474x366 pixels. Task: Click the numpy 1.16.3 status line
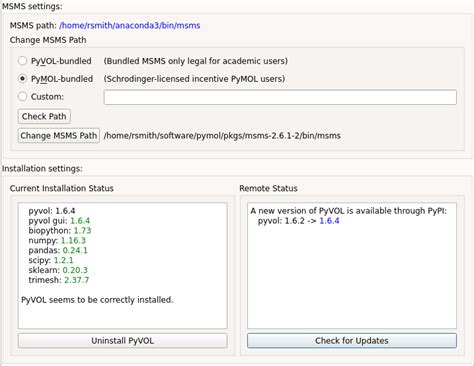(57, 240)
